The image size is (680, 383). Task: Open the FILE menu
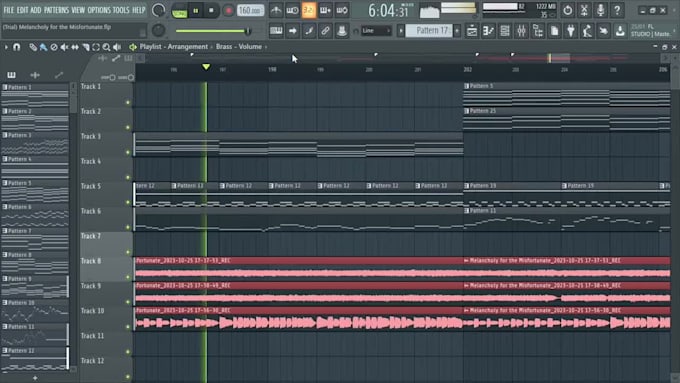pyautogui.click(x=8, y=10)
